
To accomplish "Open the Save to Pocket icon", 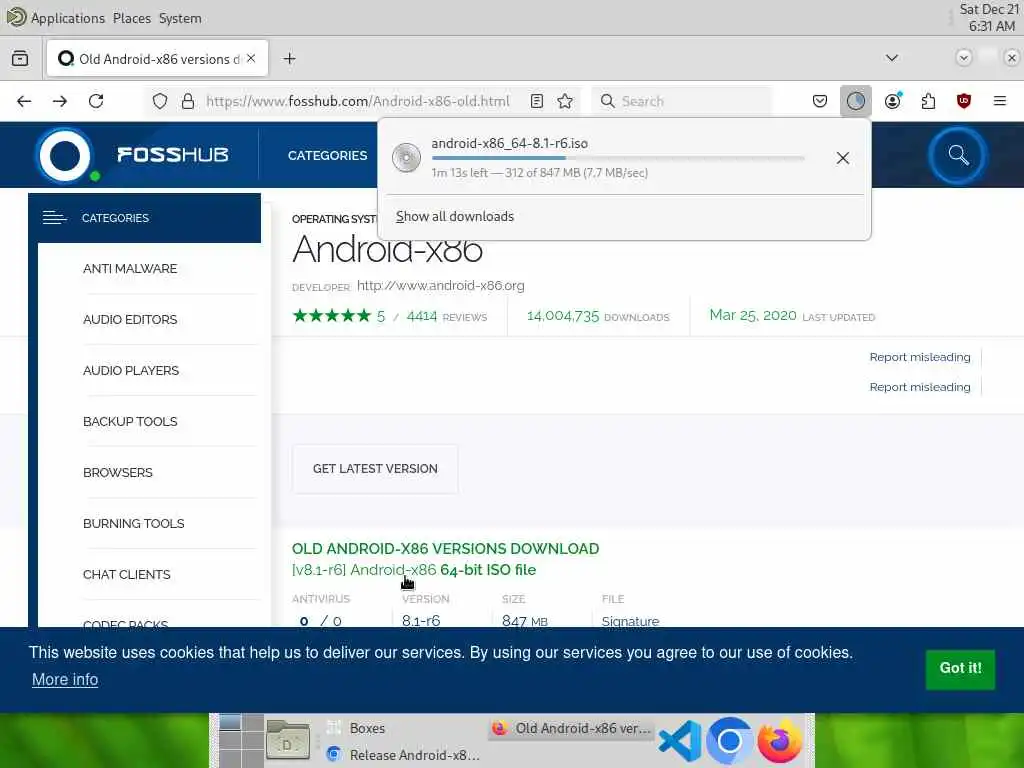I will [x=820, y=101].
